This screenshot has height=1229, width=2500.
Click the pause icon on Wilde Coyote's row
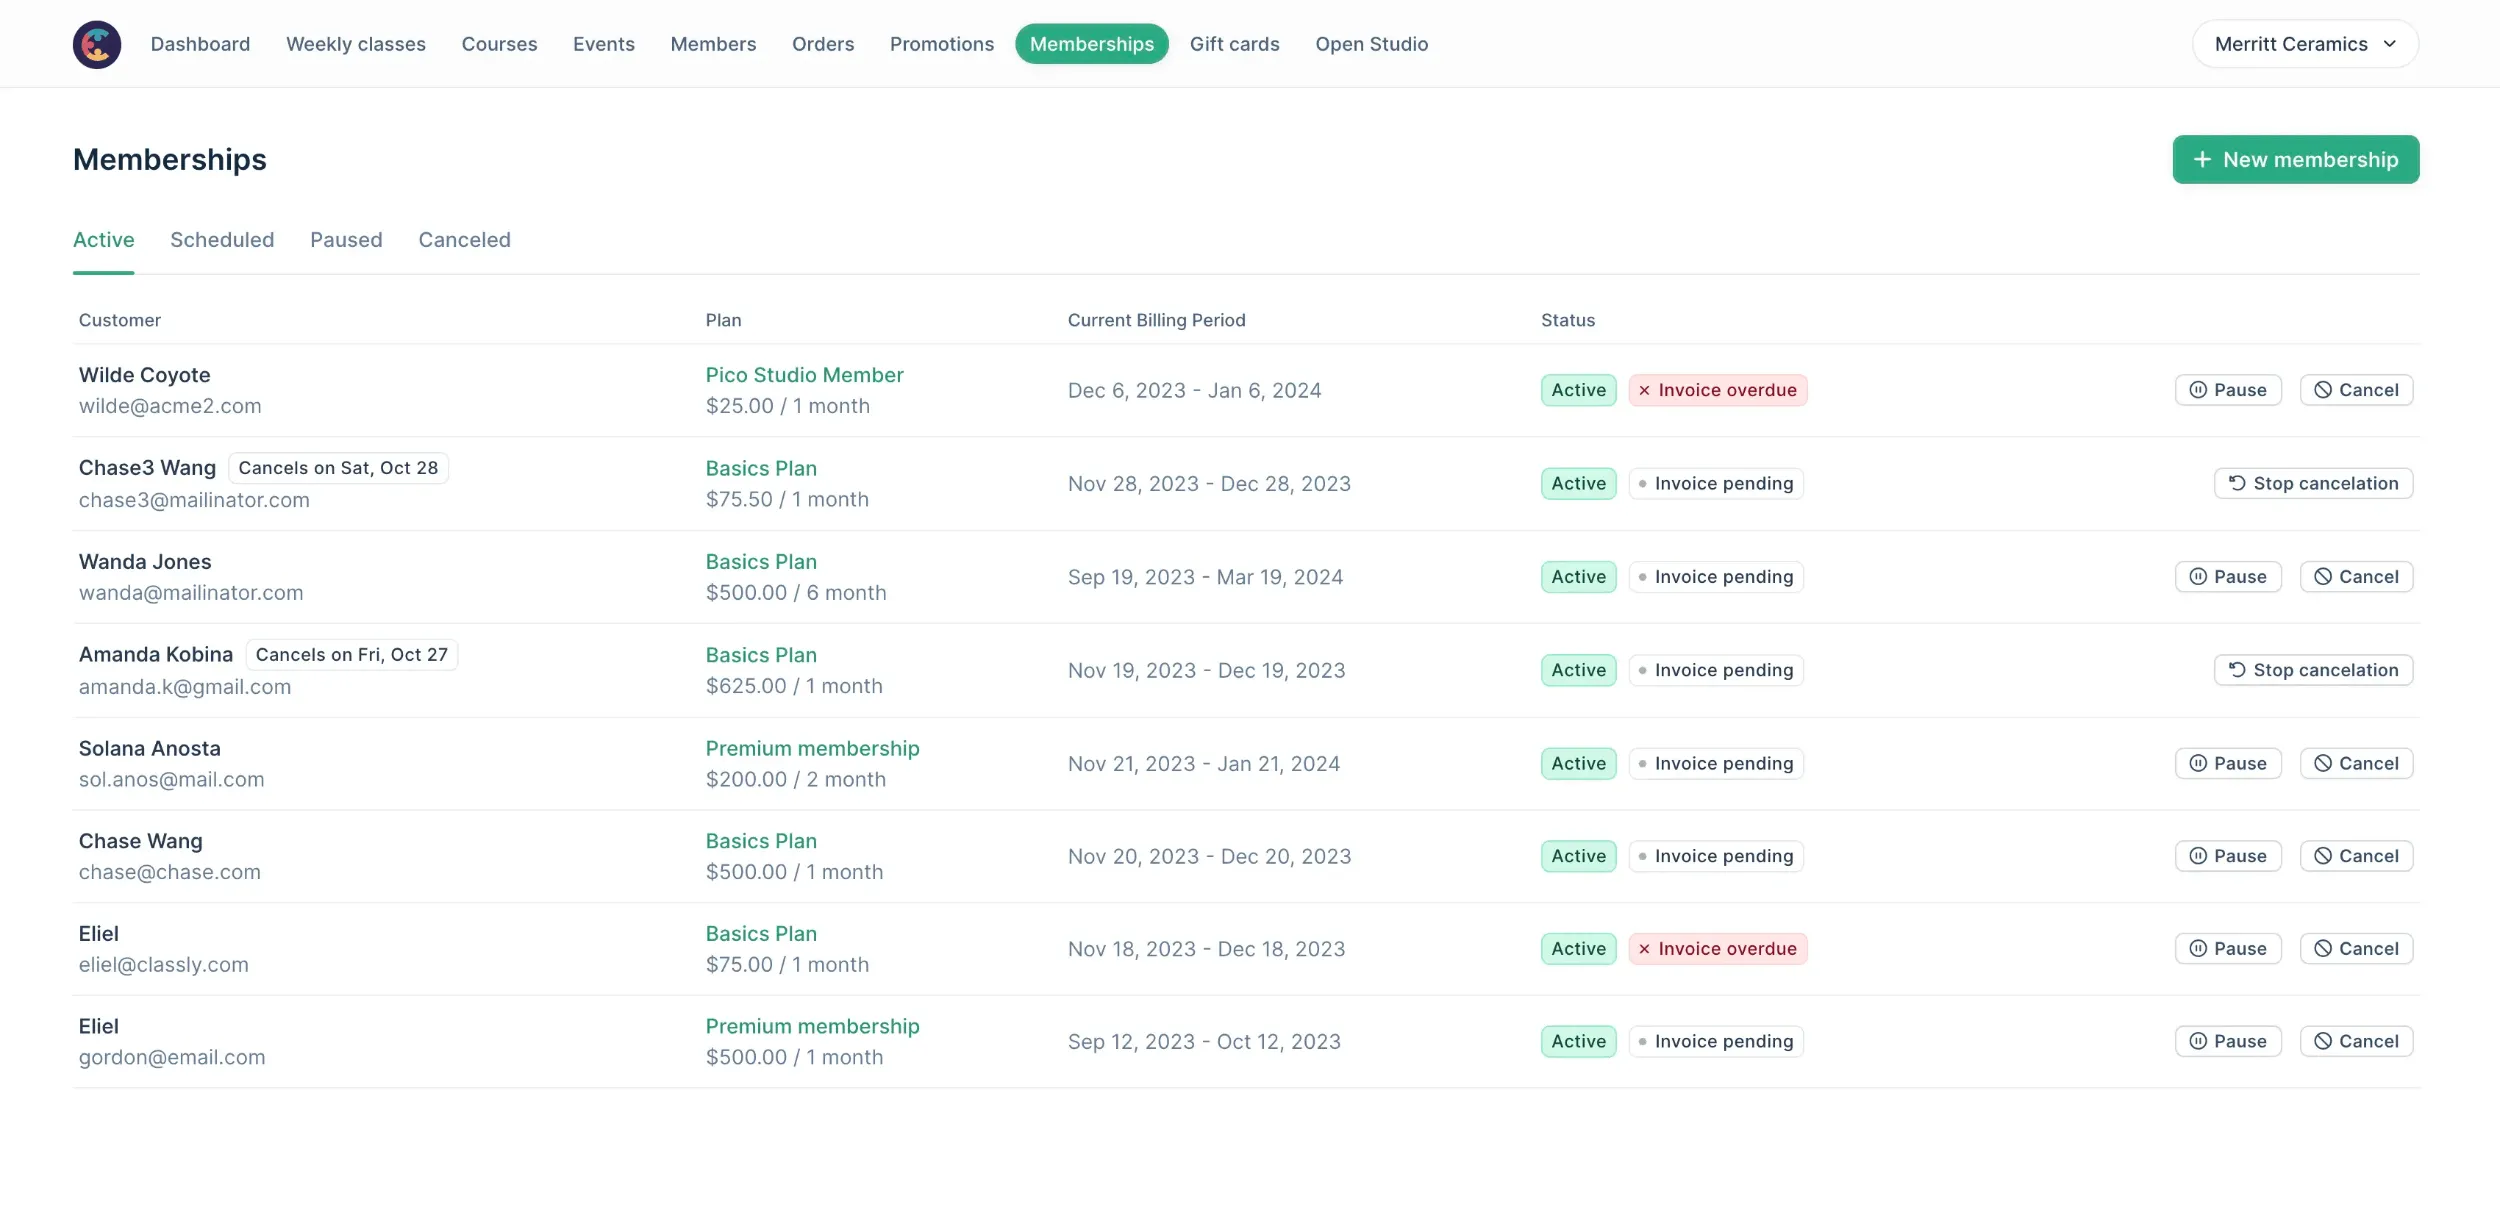coord(2197,390)
